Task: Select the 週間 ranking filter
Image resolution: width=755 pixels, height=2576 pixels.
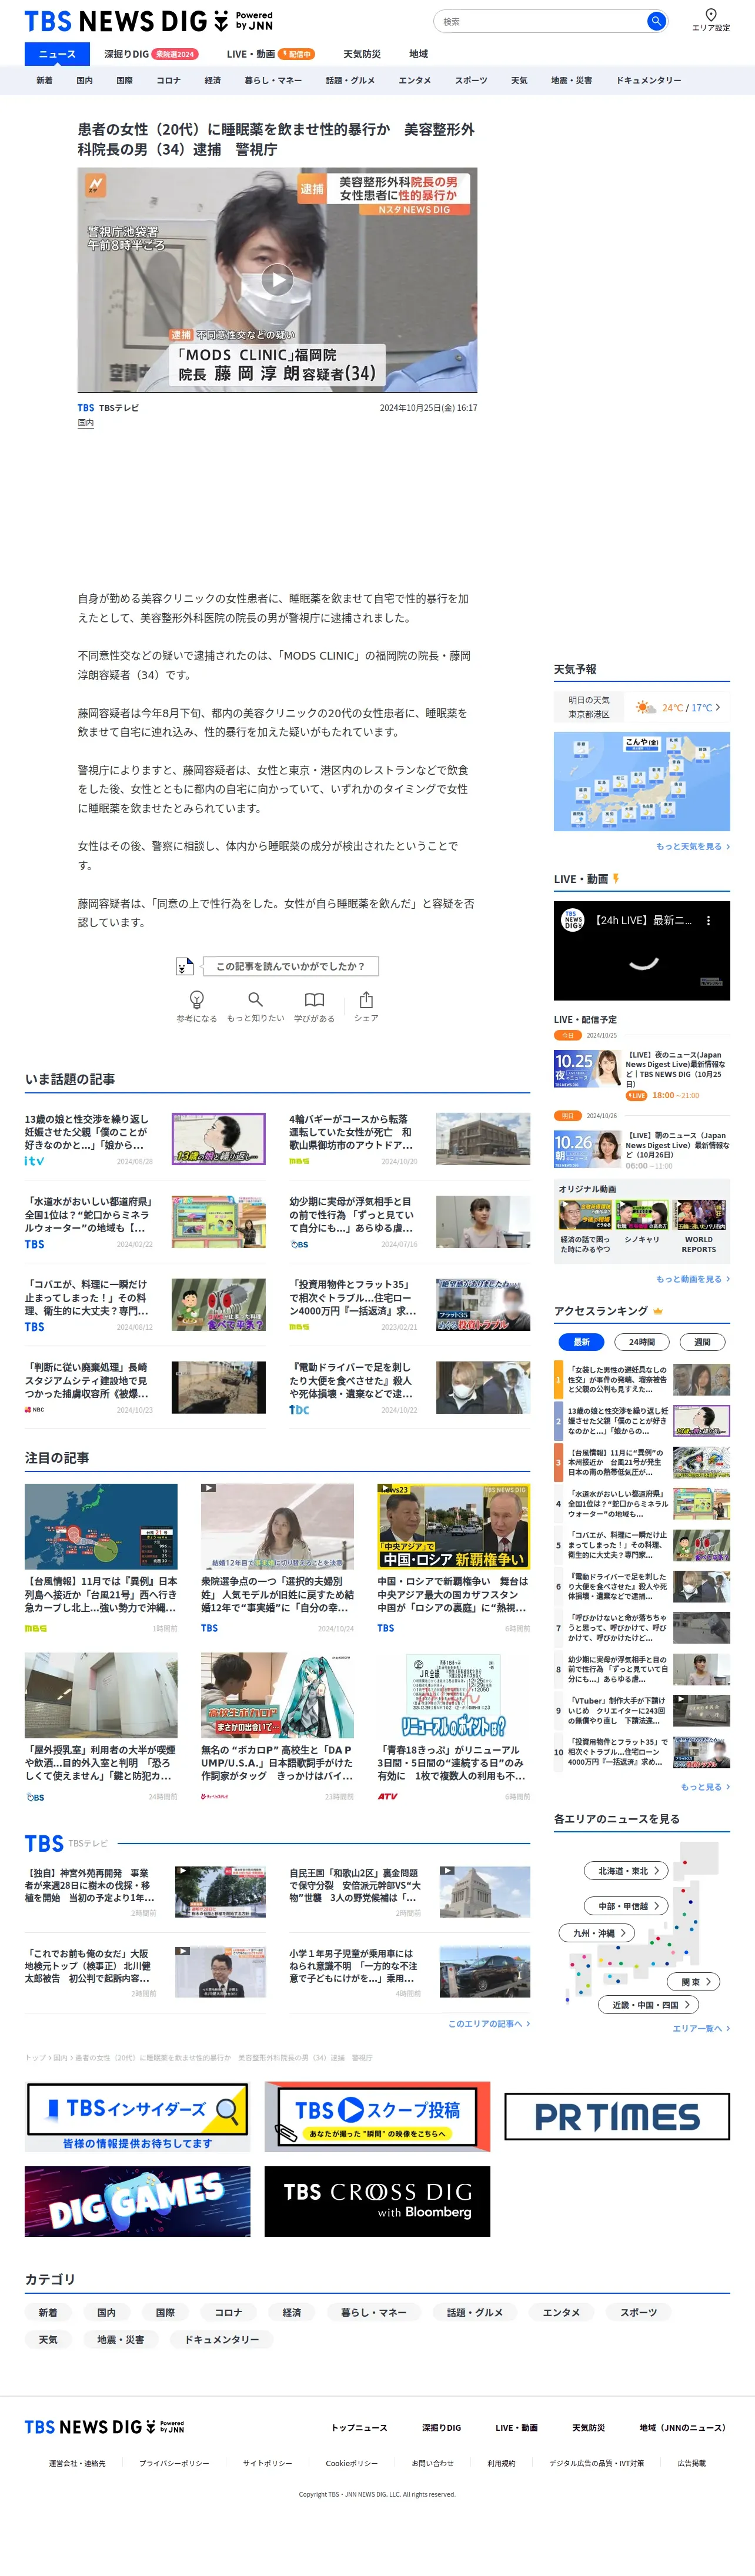Action: 702,1342
